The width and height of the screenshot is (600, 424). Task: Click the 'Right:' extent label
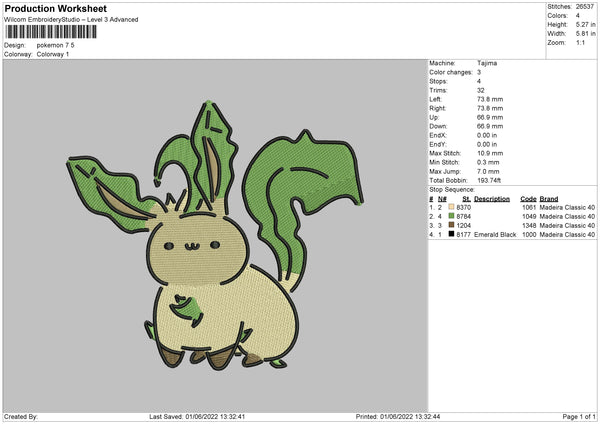click(x=437, y=108)
